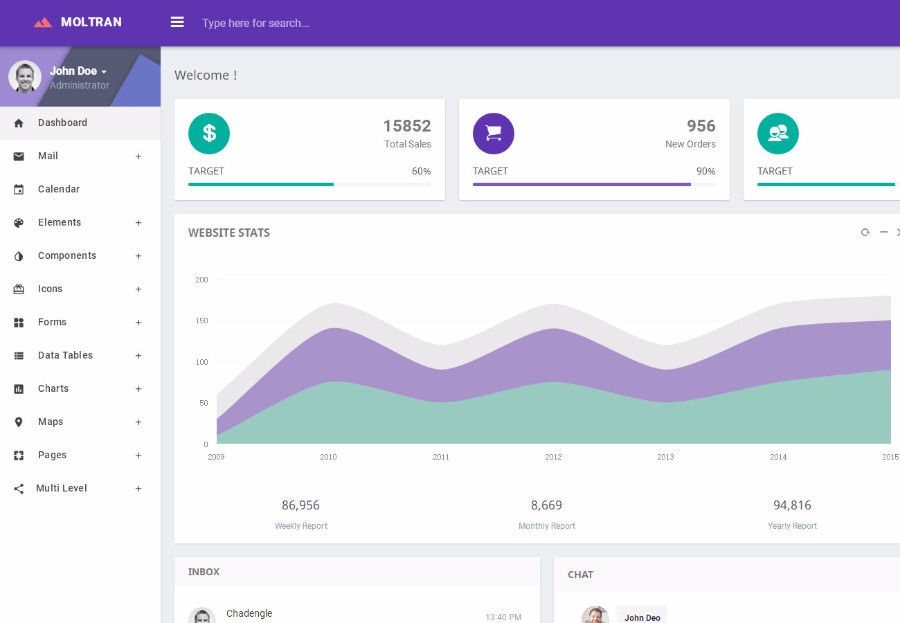Click the Charts icon in sidebar
The image size is (900, 623).
(18, 389)
